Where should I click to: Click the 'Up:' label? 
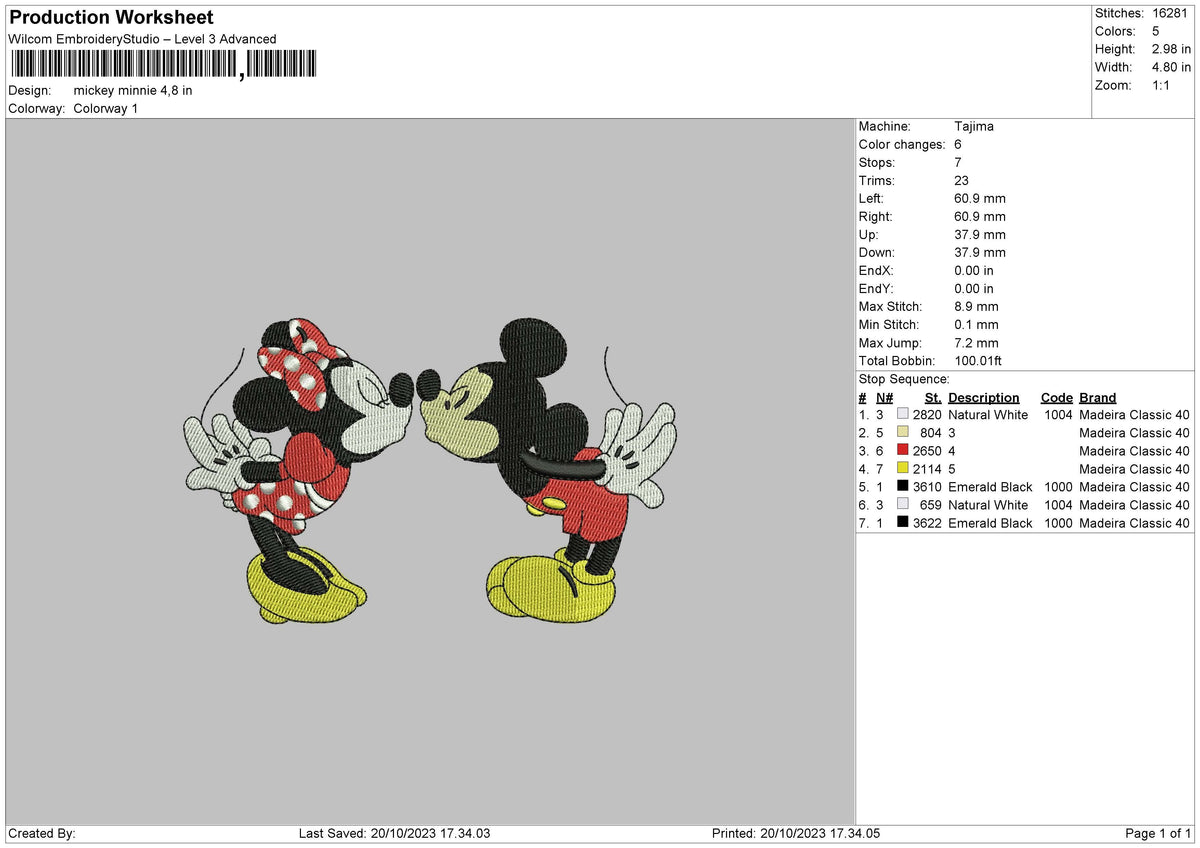(869, 235)
